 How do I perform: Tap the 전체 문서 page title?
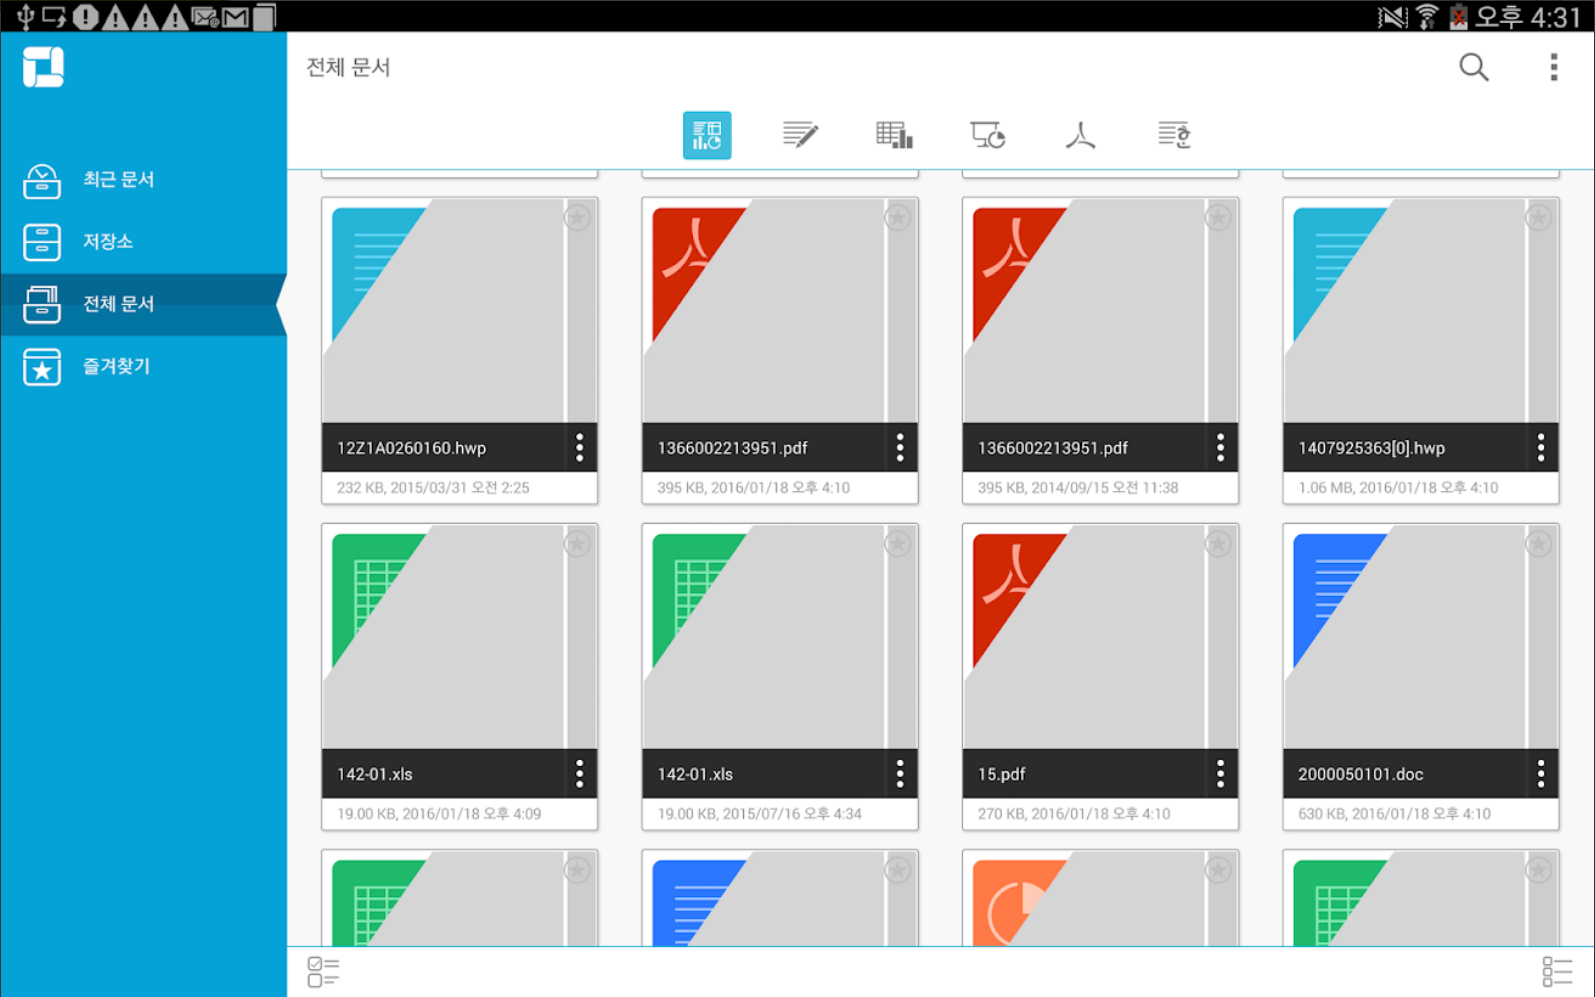pyautogui.click(x=348, y=67)
